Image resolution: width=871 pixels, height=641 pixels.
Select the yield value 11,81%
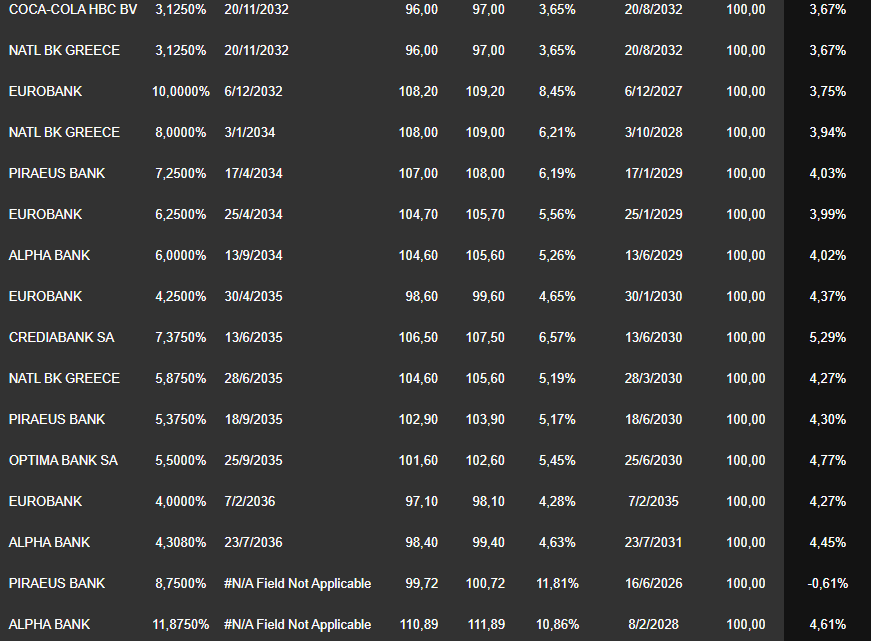[x=557, y=583]
